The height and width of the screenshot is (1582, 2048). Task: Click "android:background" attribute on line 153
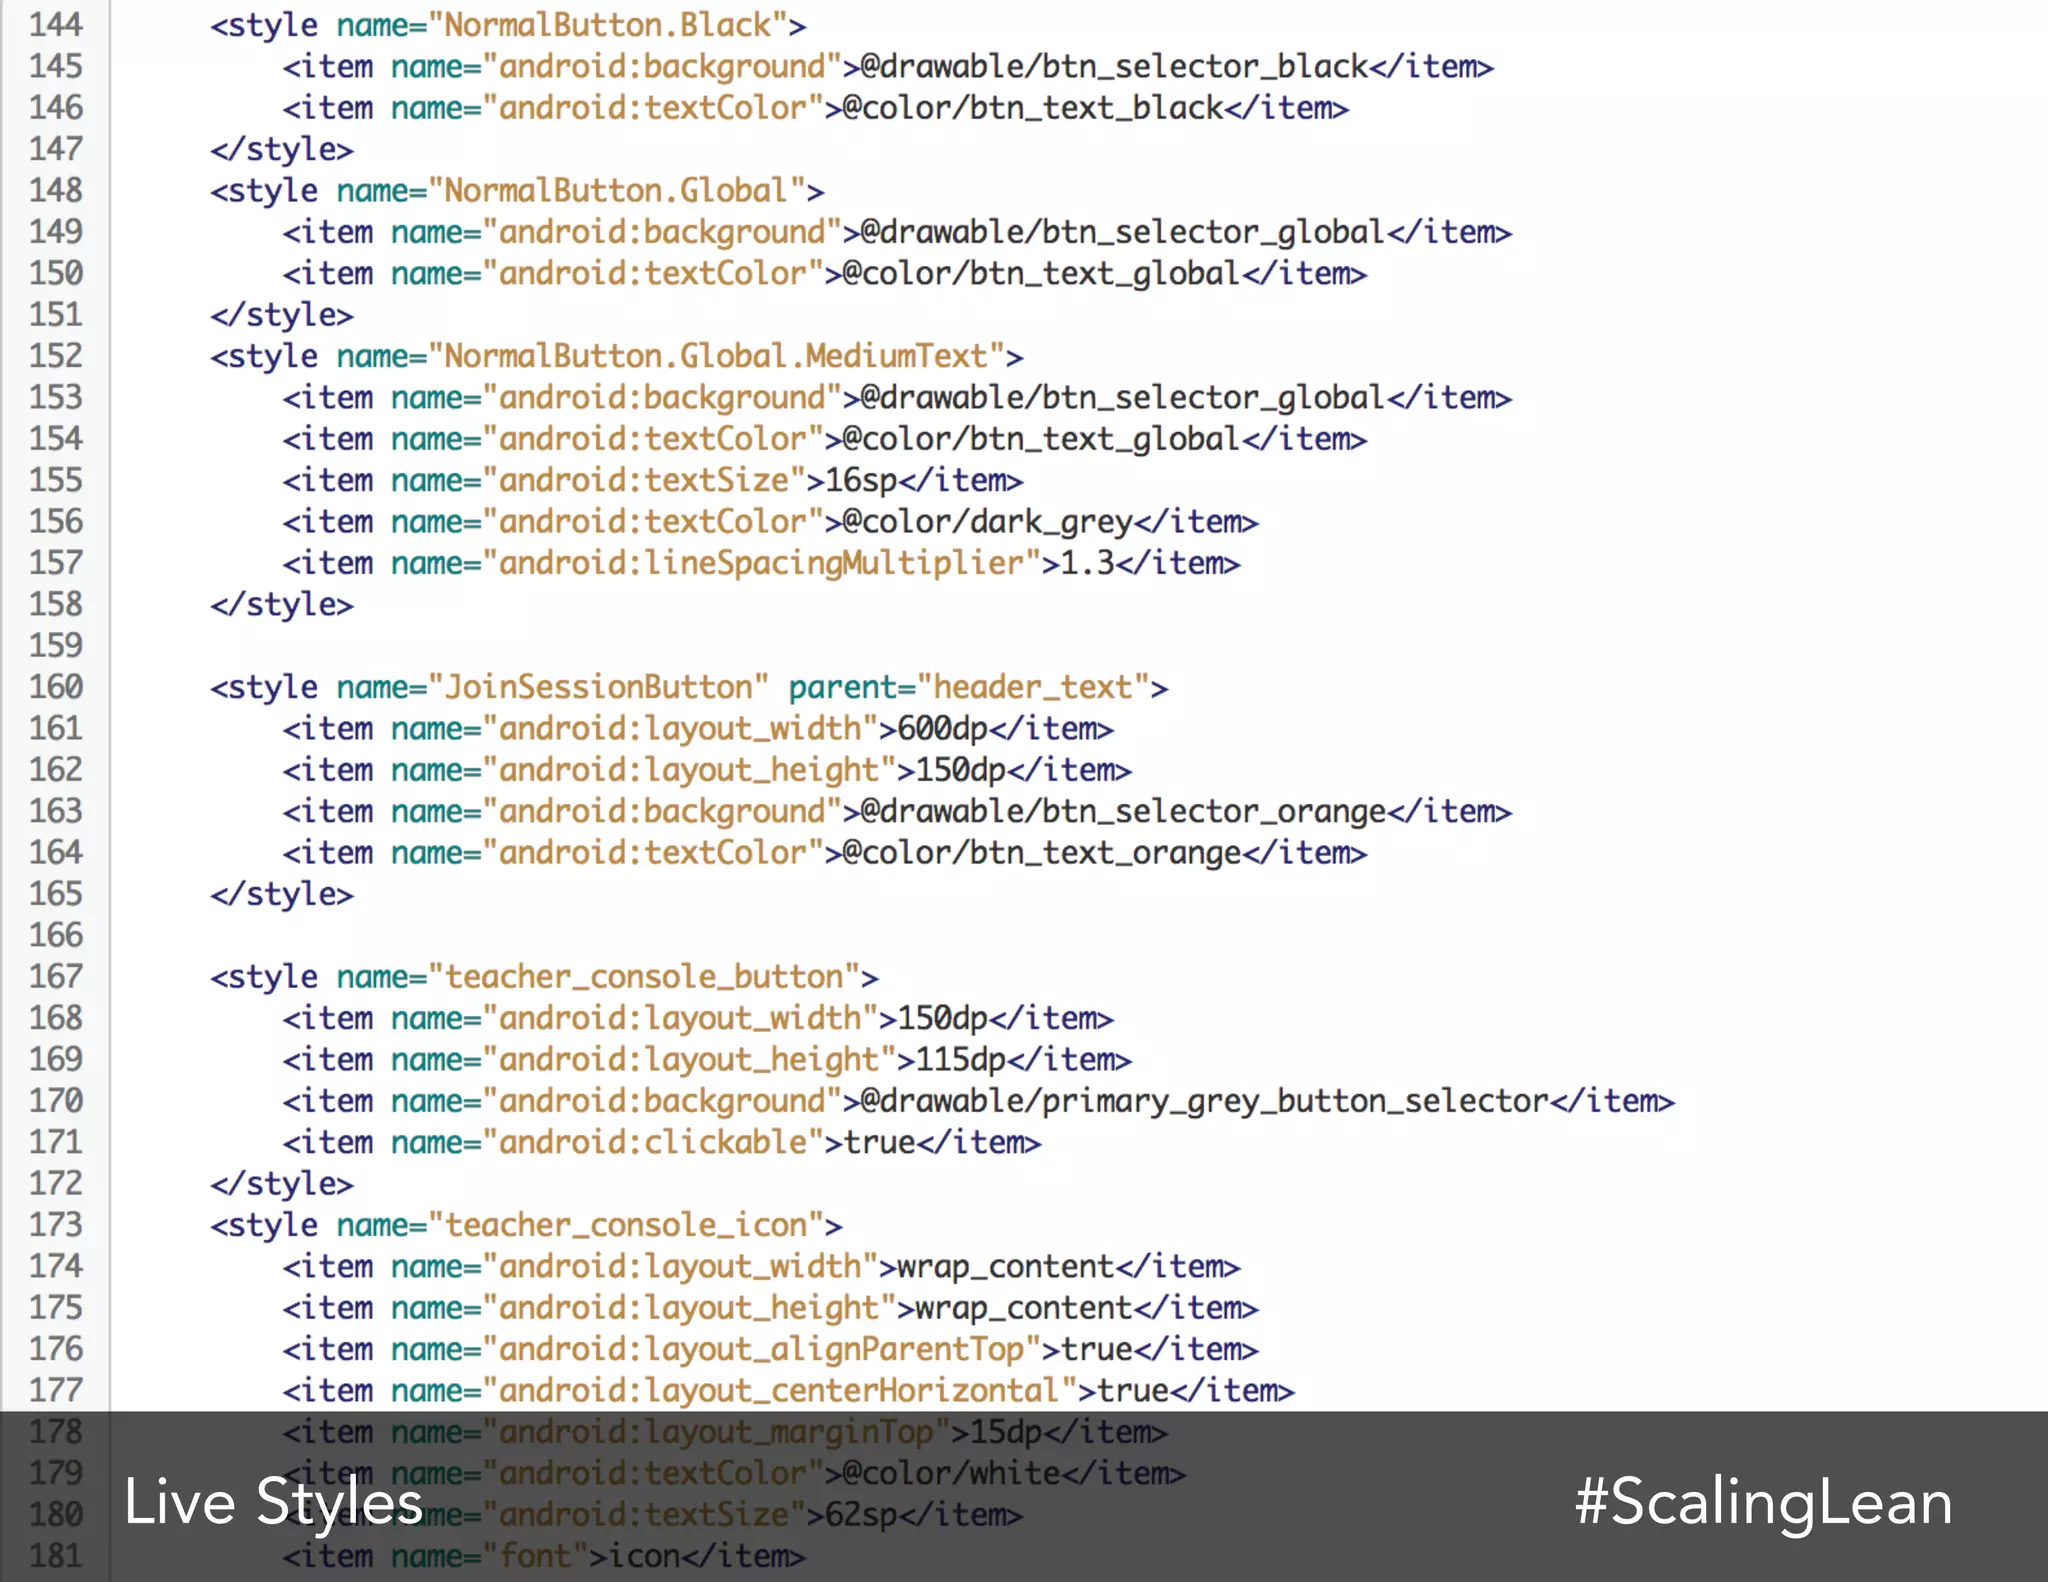tap(662, 397)
